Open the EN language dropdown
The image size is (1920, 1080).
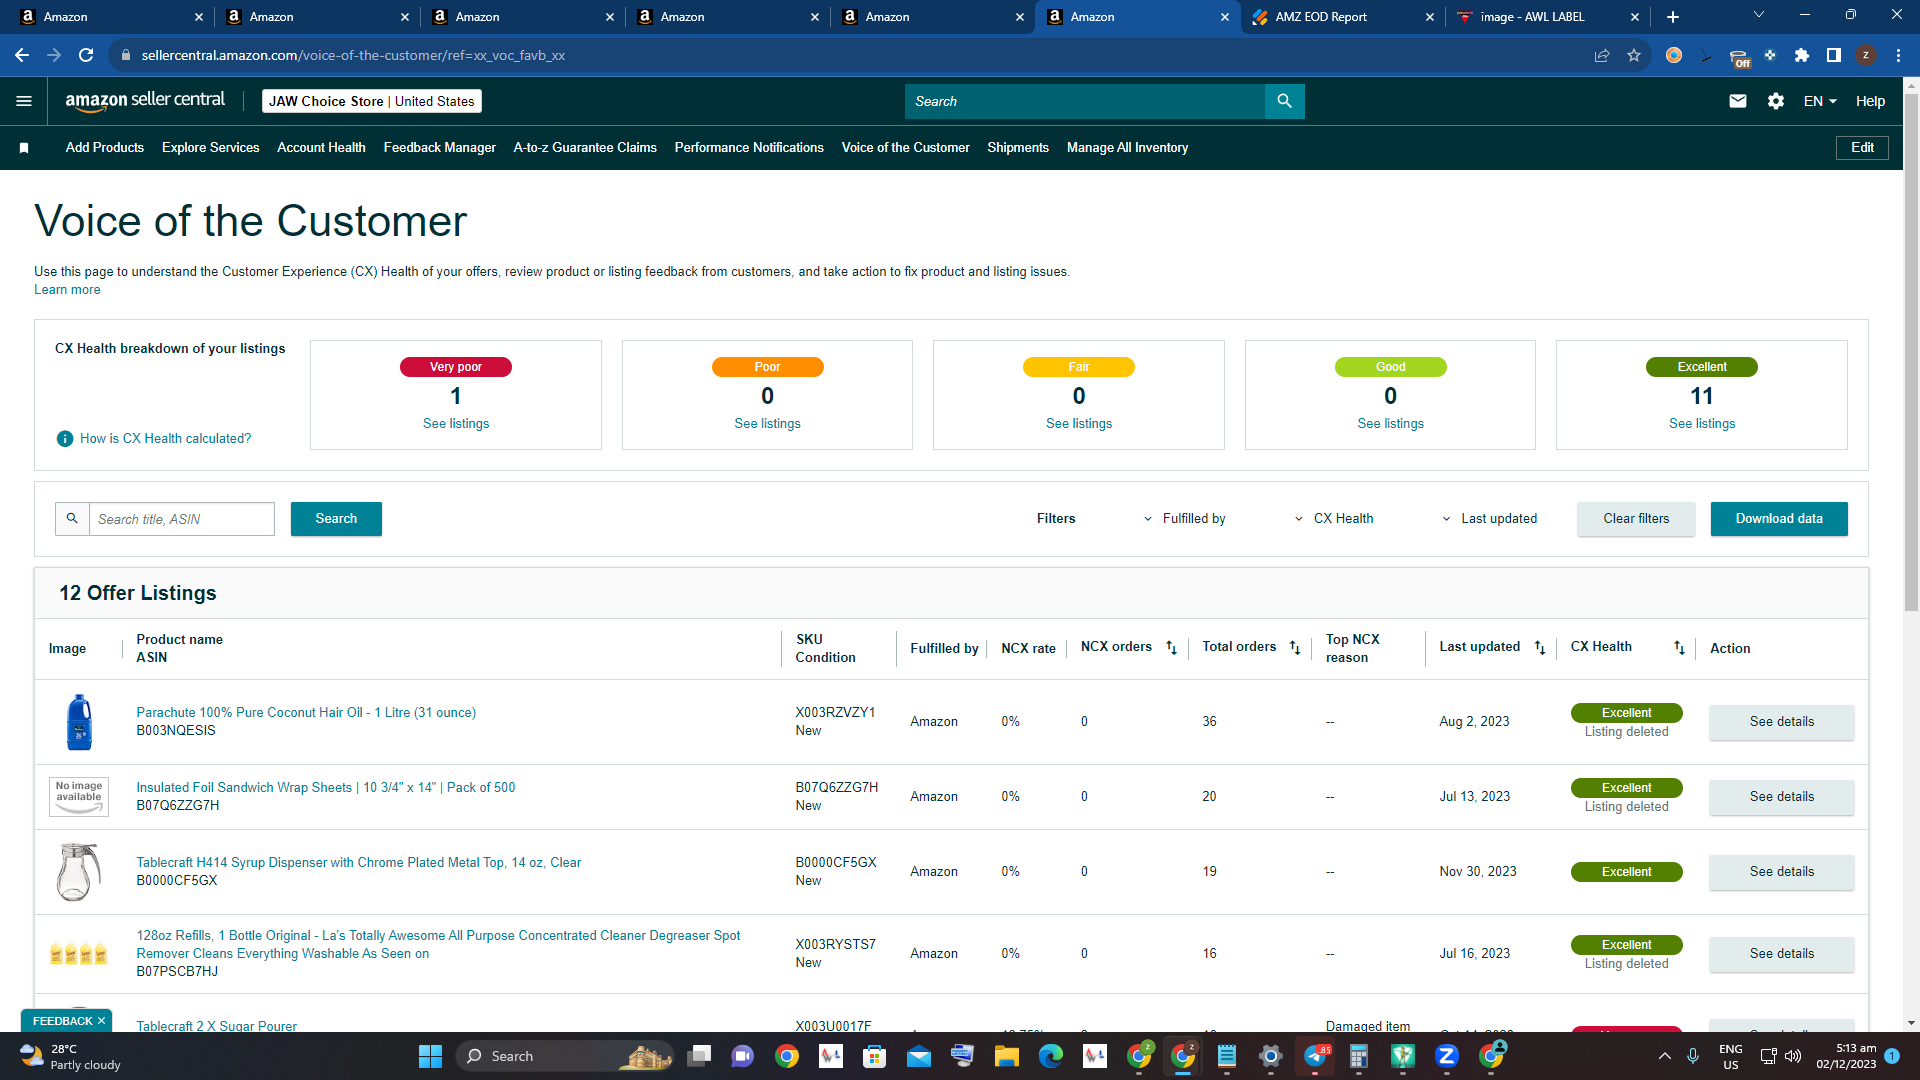(1820, 101)
